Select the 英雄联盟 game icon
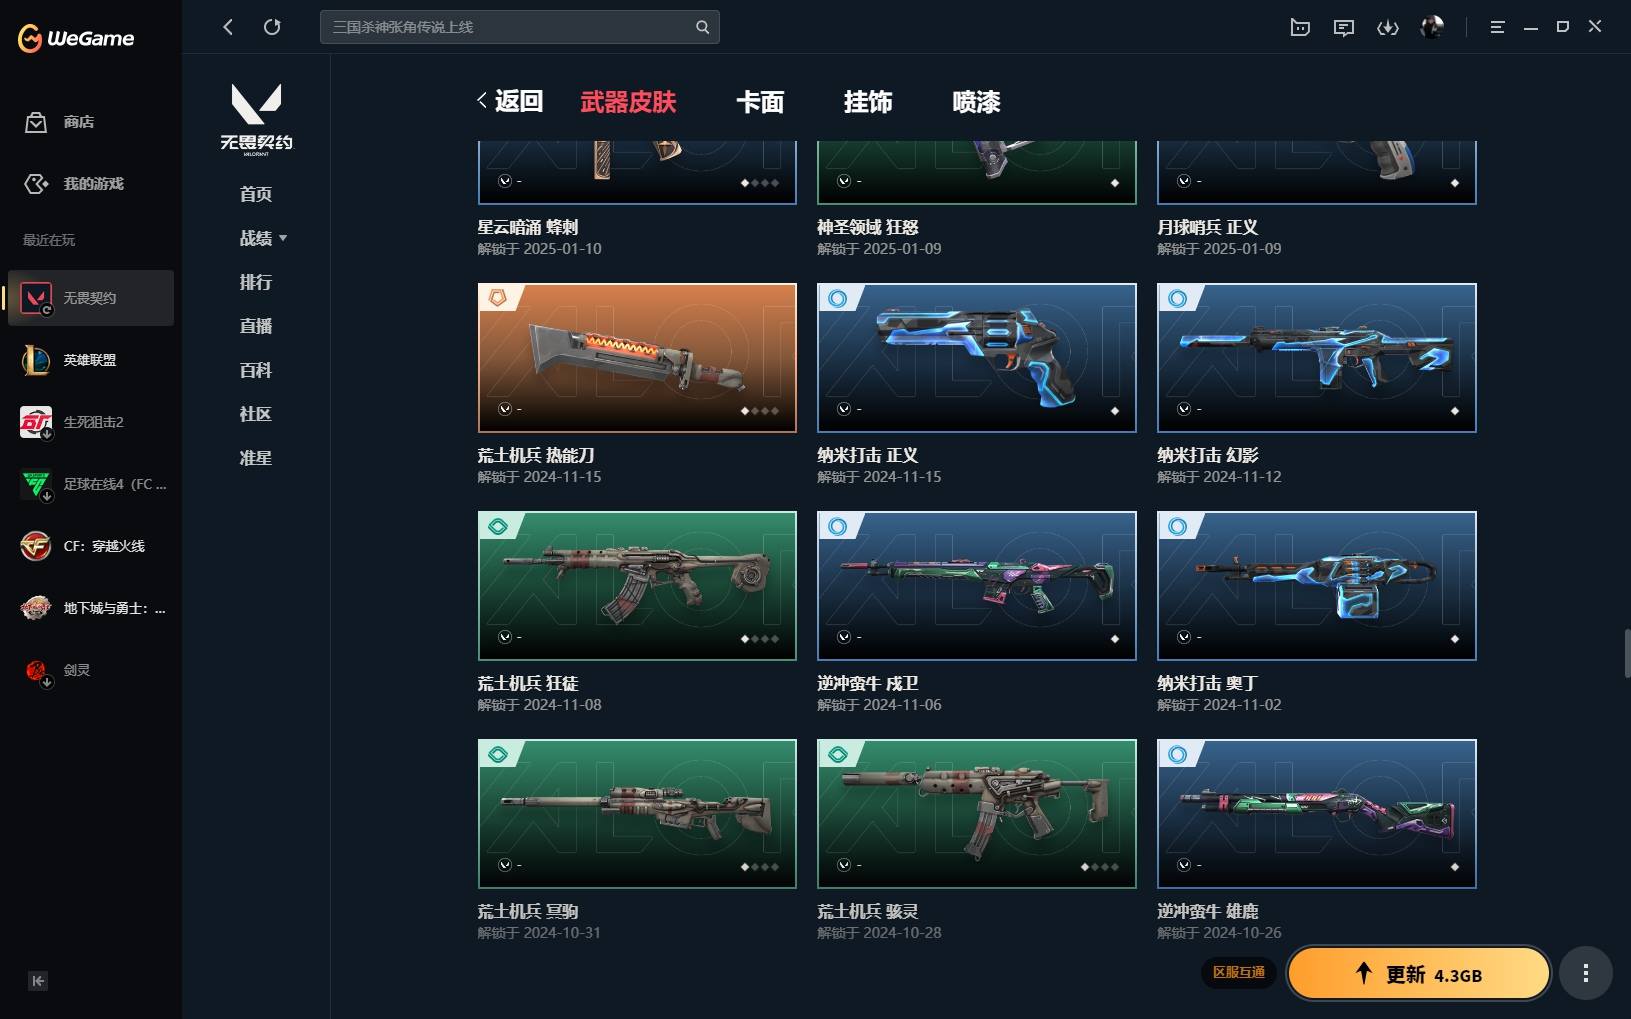 click(x=36, y=360)
